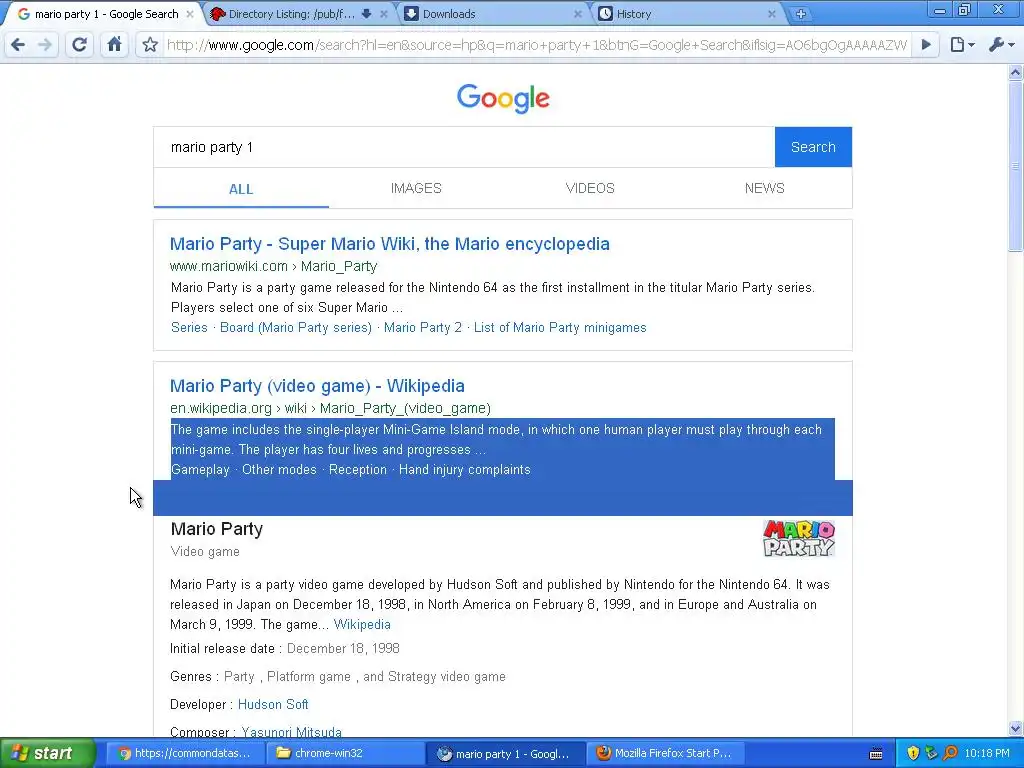Click the address bar URL field
The width and height of the screenshot is (1024, 768).
(x=537, y=45)
